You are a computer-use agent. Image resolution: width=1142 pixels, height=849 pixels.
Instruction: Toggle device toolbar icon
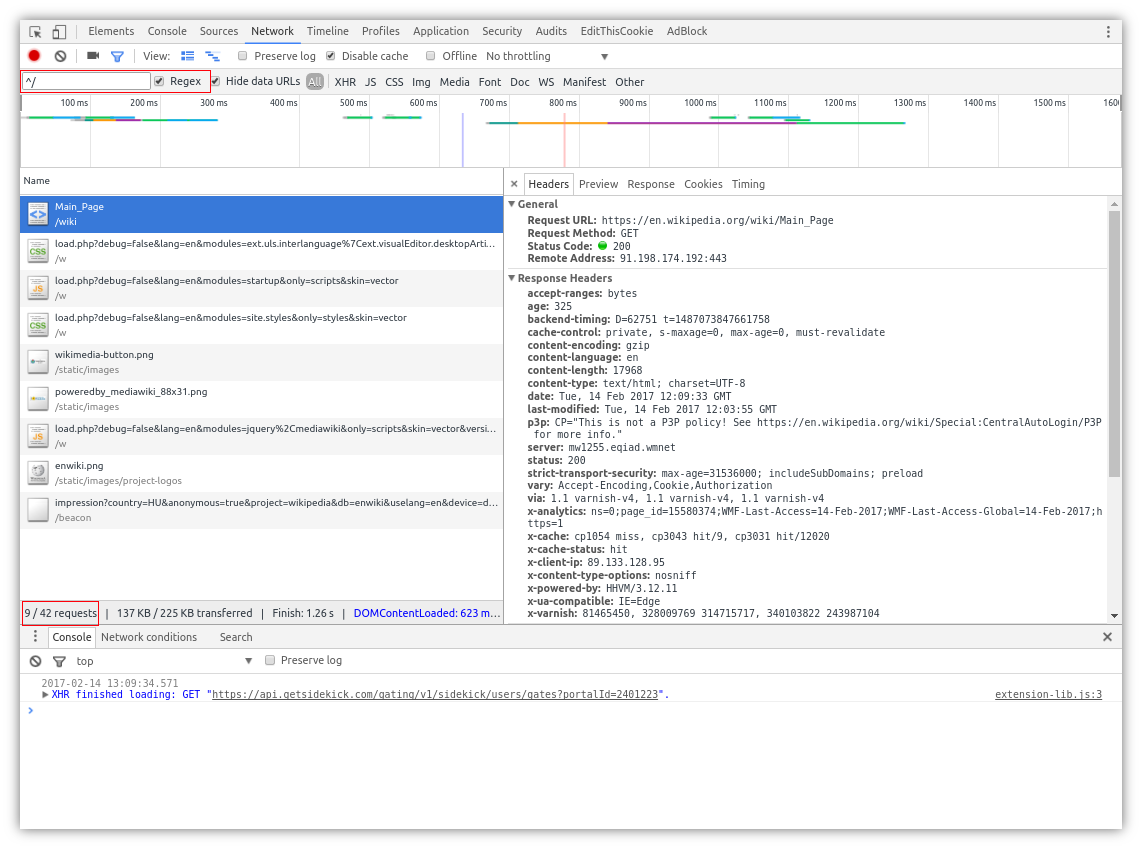pos(59,31)
